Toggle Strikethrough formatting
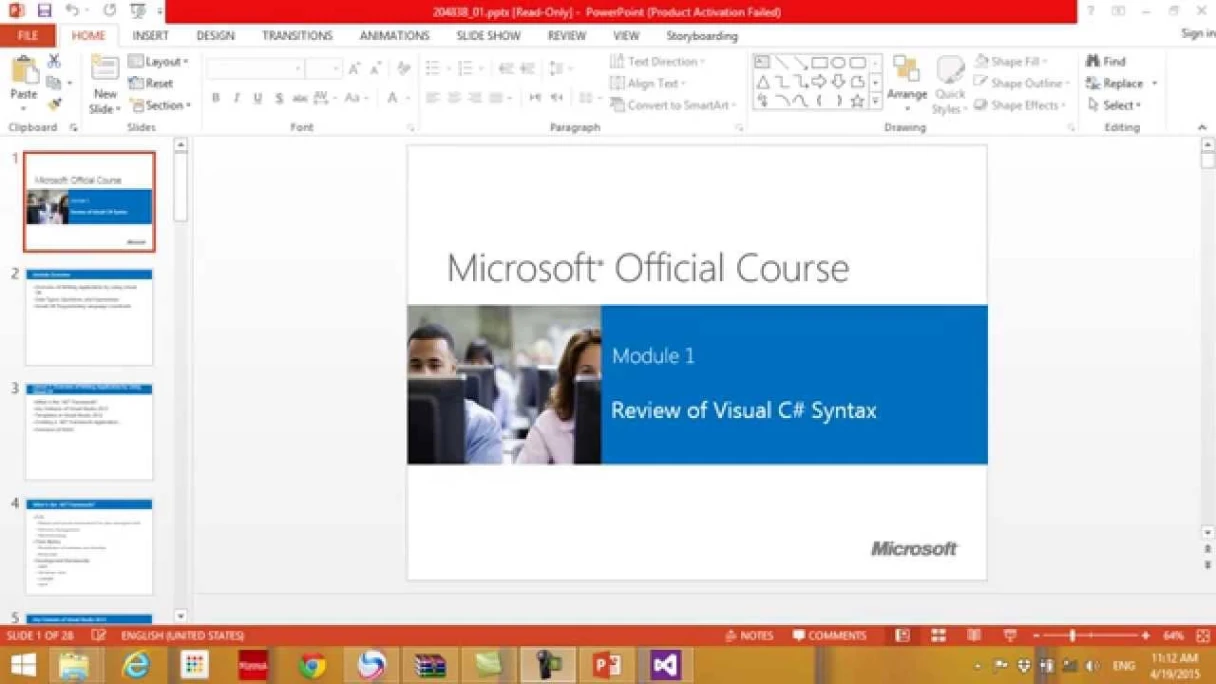Image resolution: width=1216 pixels, height=684 pixels. [299, 98]
